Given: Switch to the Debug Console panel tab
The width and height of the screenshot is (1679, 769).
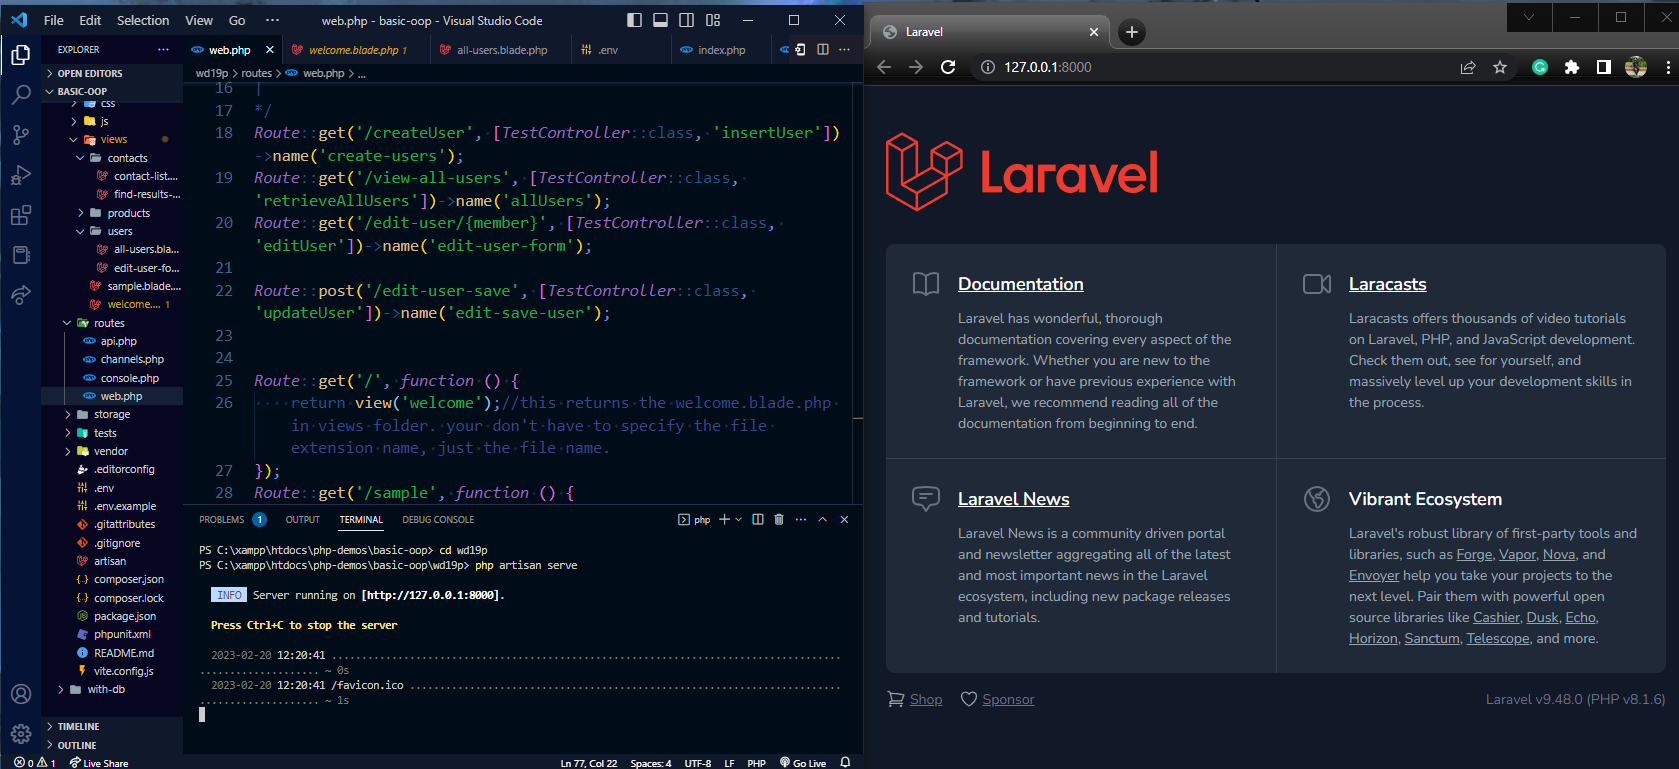Looking at the screenshot, I should pos(438,520).
